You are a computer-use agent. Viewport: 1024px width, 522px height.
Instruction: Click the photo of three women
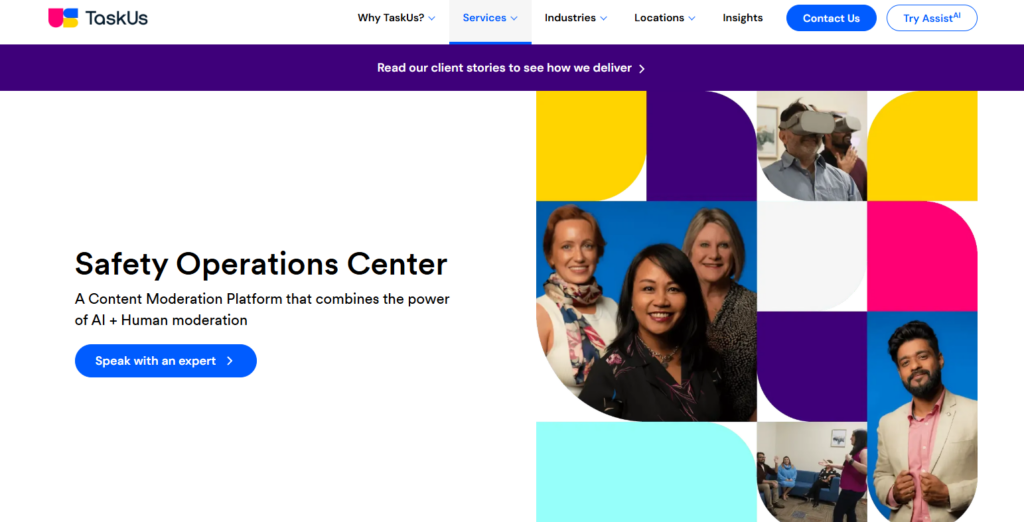(x=646, y=310)
